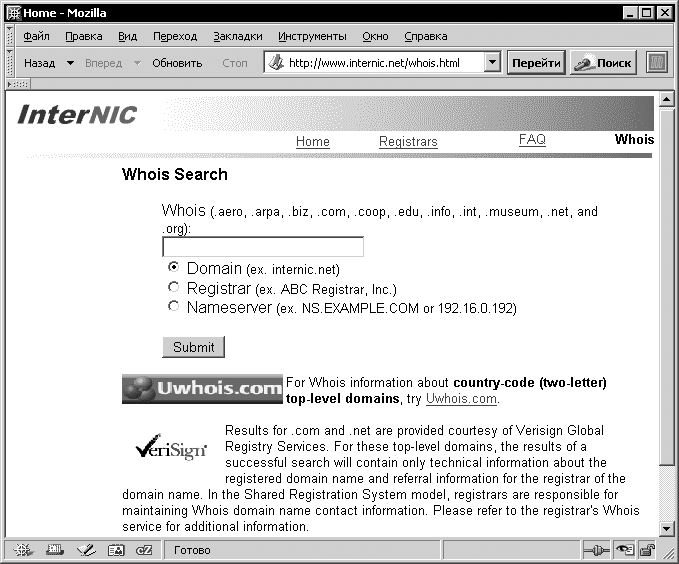
Task: Maximize the Mozilla window
Action: click(647, 13)
